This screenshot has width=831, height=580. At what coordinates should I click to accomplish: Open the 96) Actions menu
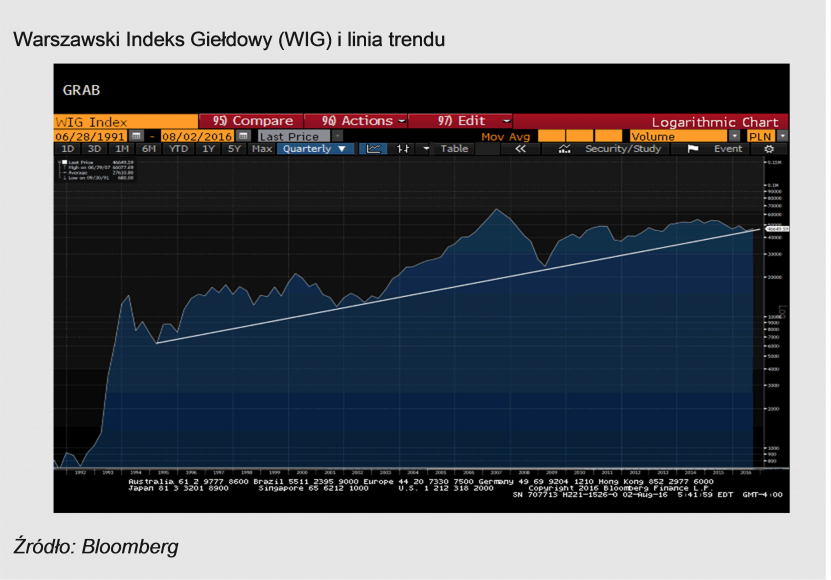click(356, 121)
